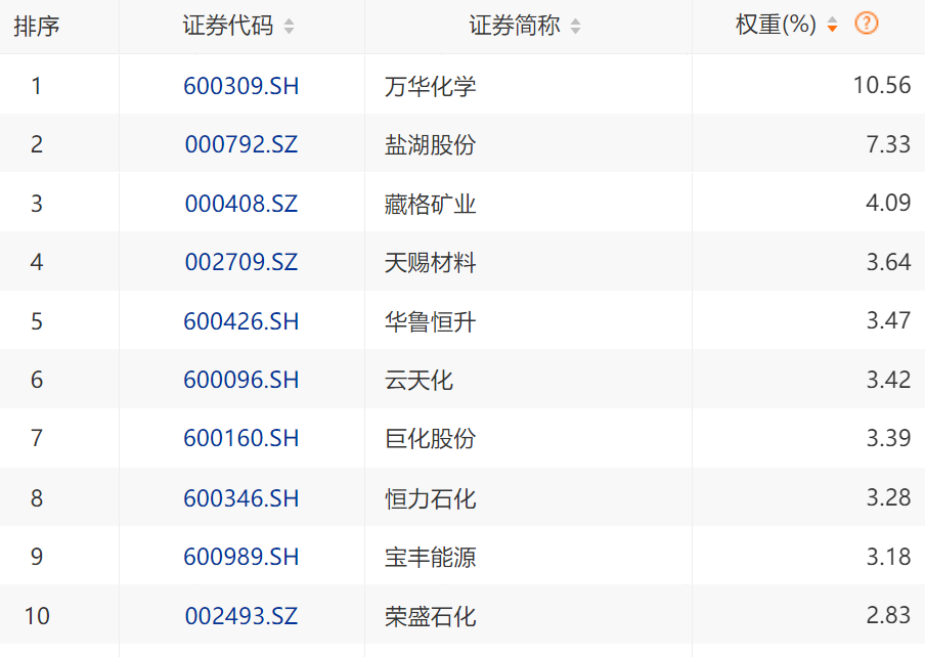Click the weight value 4.09
This screenshot has width=925, height=657.
pyautogui.click(x=888, y=203)
